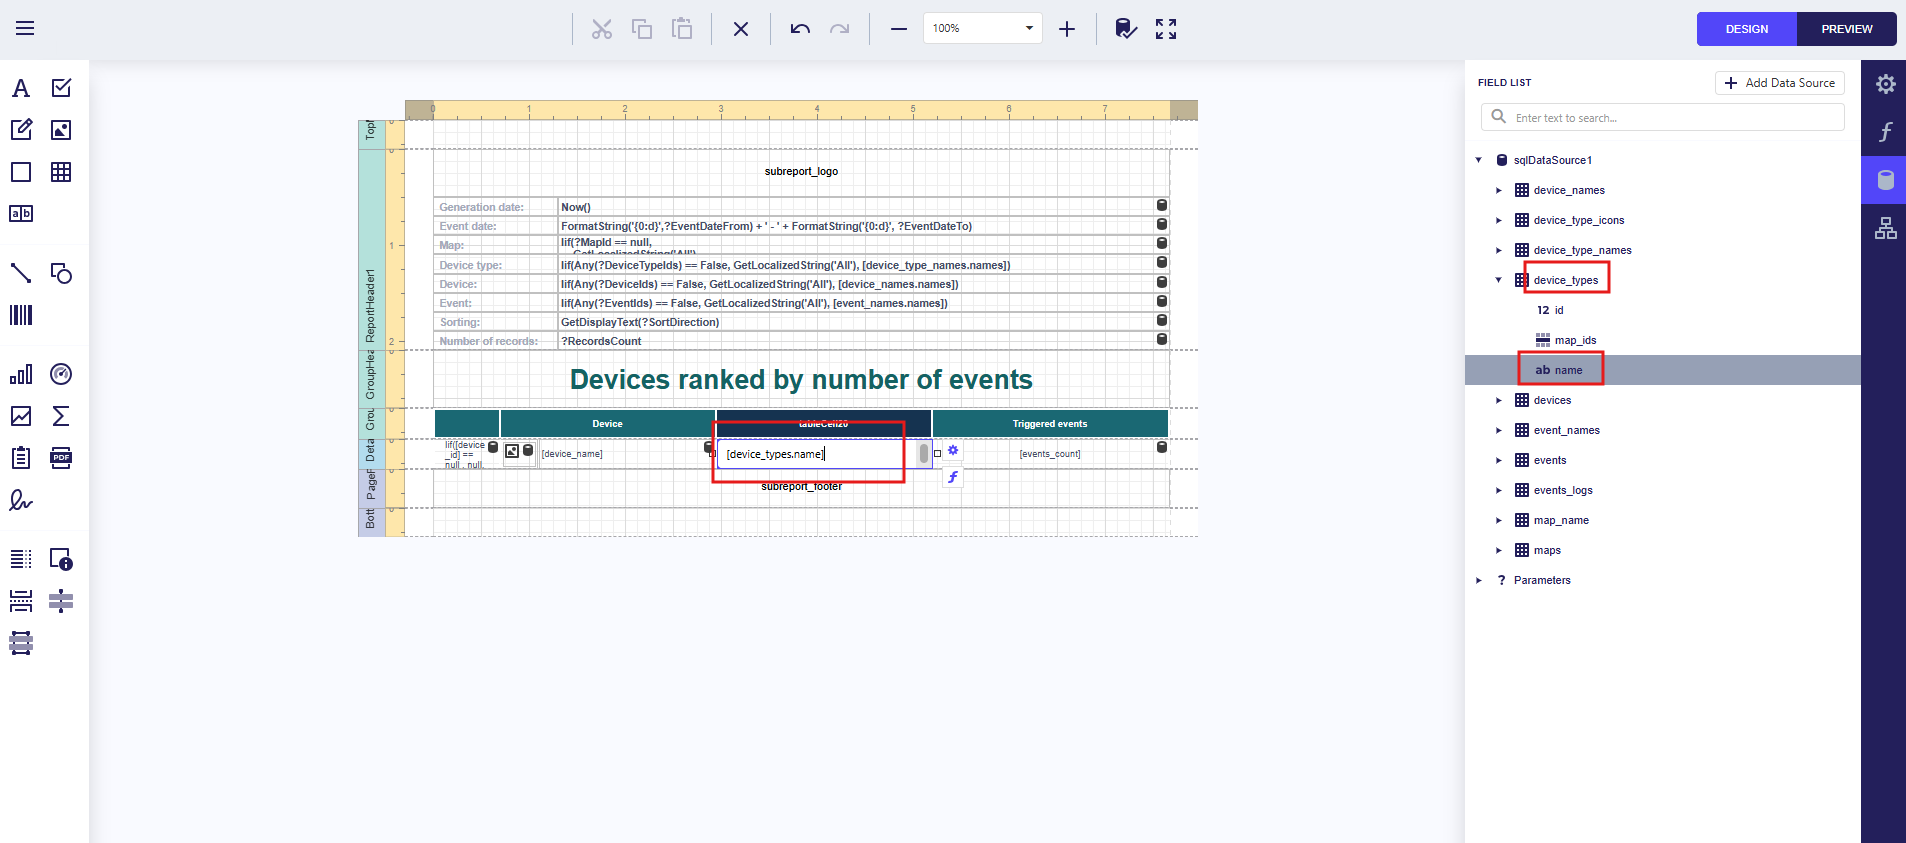Select the Picture Box tool
The width and height of the screenshot is (1906, 843).
(61, 130)
